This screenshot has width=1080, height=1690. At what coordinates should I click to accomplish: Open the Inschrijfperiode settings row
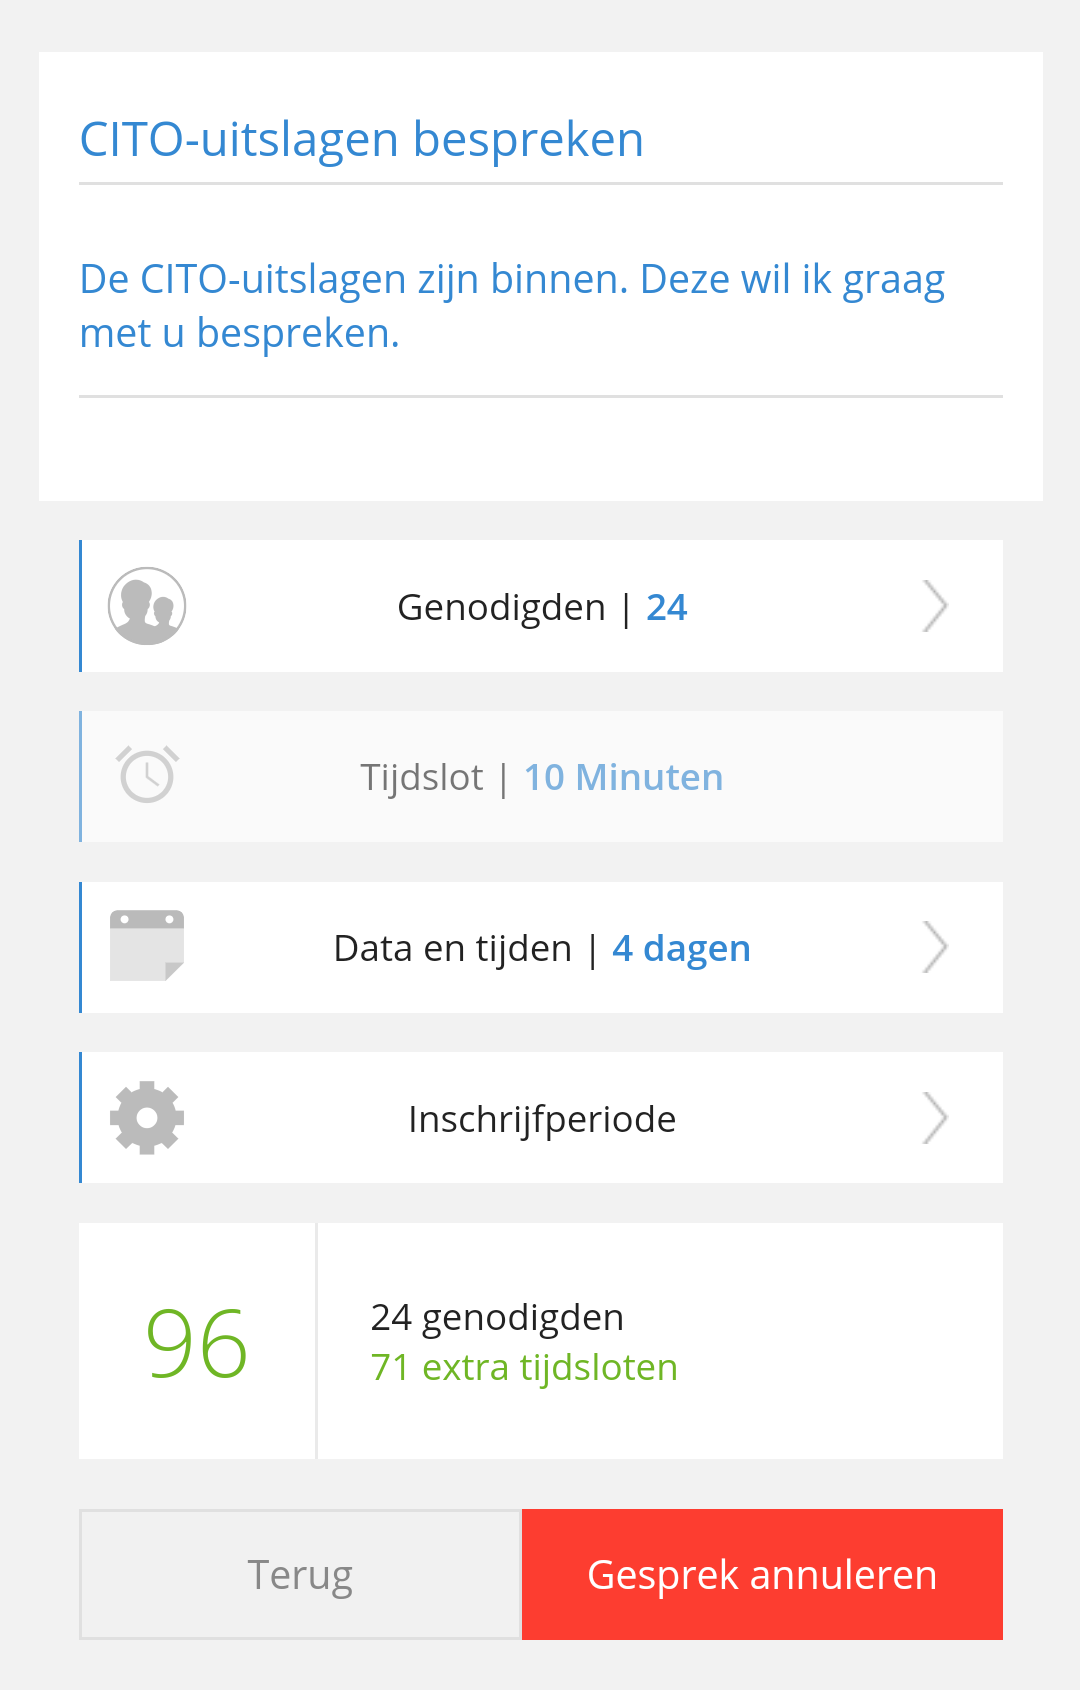pyautogui.click(x=541, y=1117)
